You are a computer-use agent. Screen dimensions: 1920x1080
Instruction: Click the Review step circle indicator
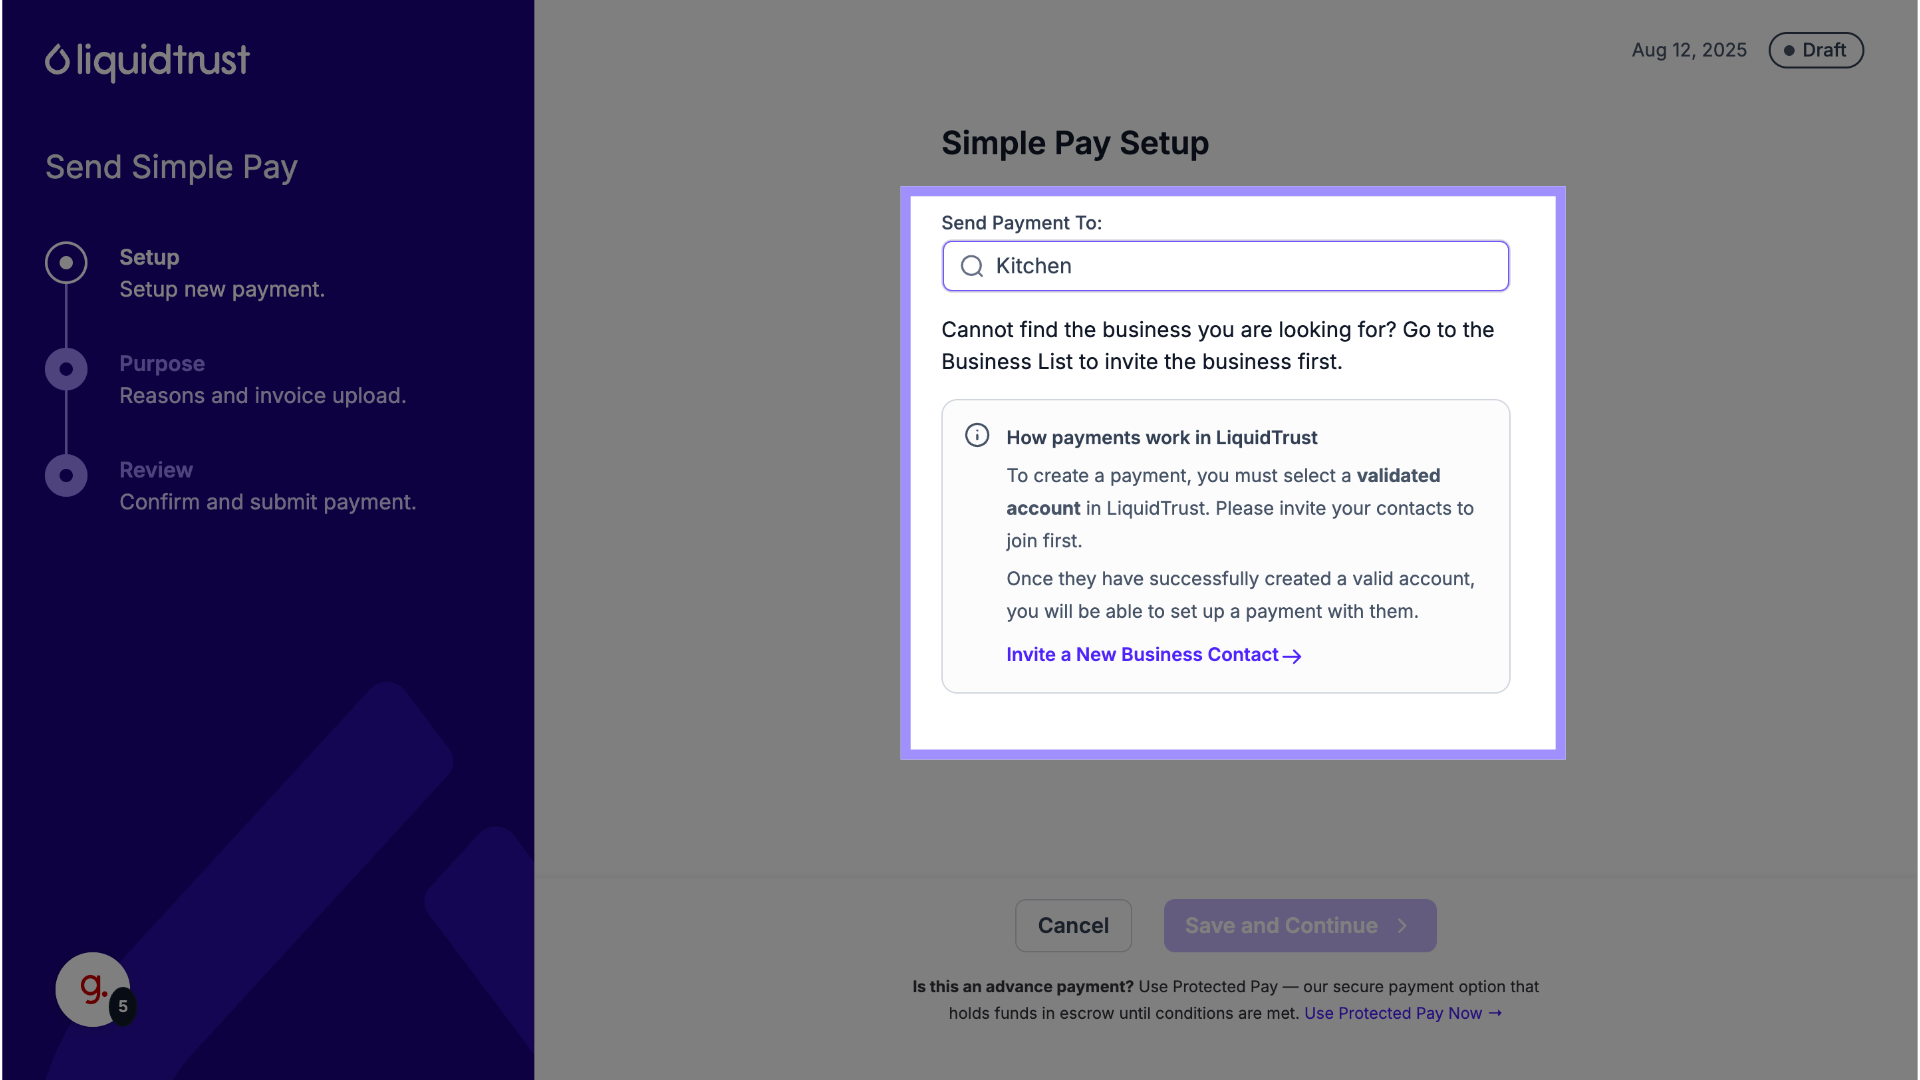click(x=66, y=476)
